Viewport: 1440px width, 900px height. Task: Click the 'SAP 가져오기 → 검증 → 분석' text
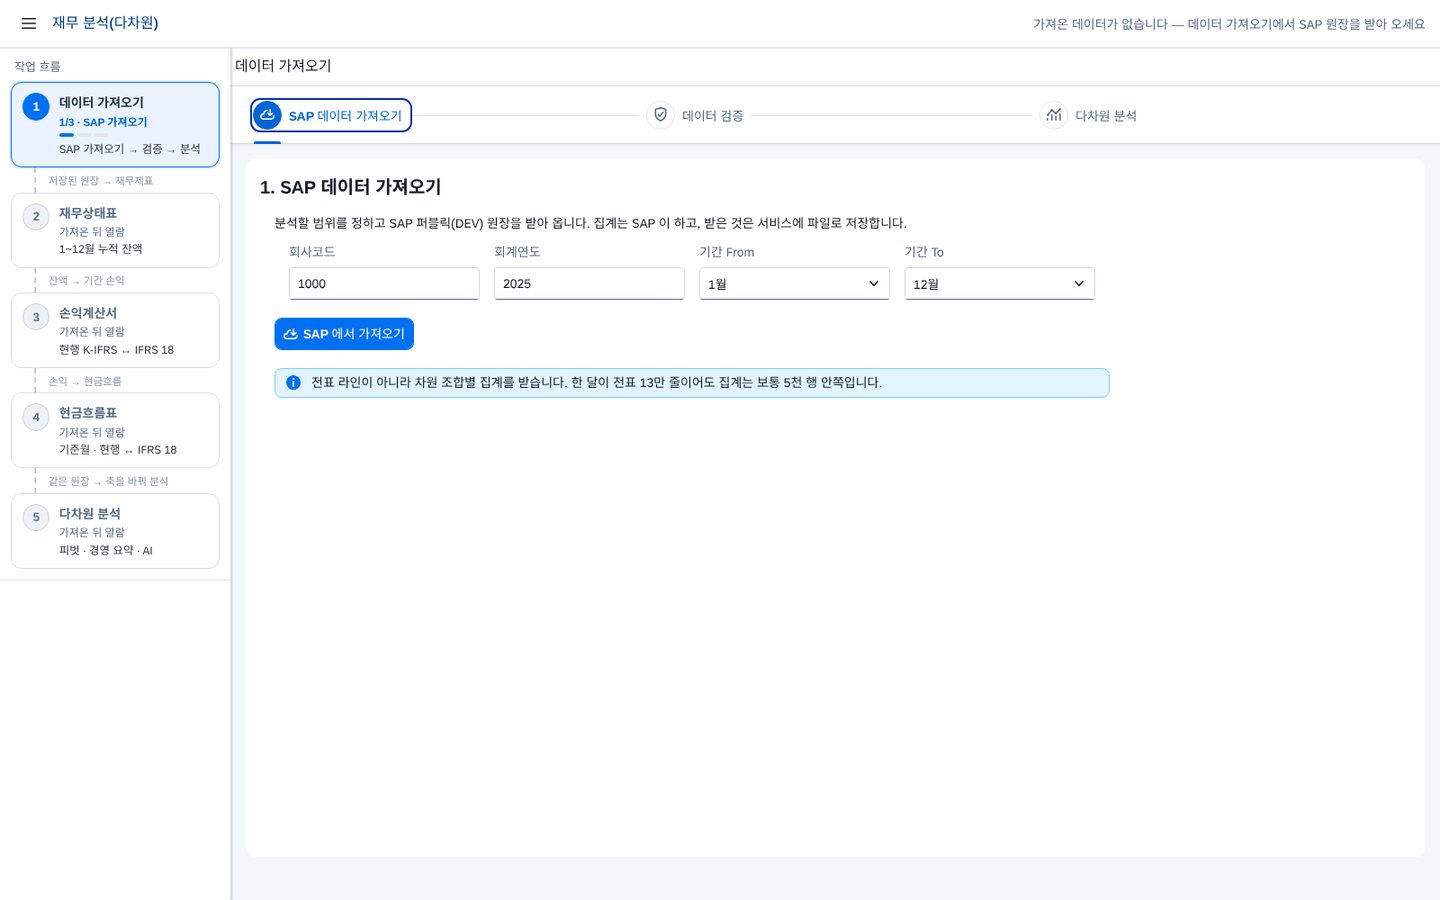tap(130, 149)
